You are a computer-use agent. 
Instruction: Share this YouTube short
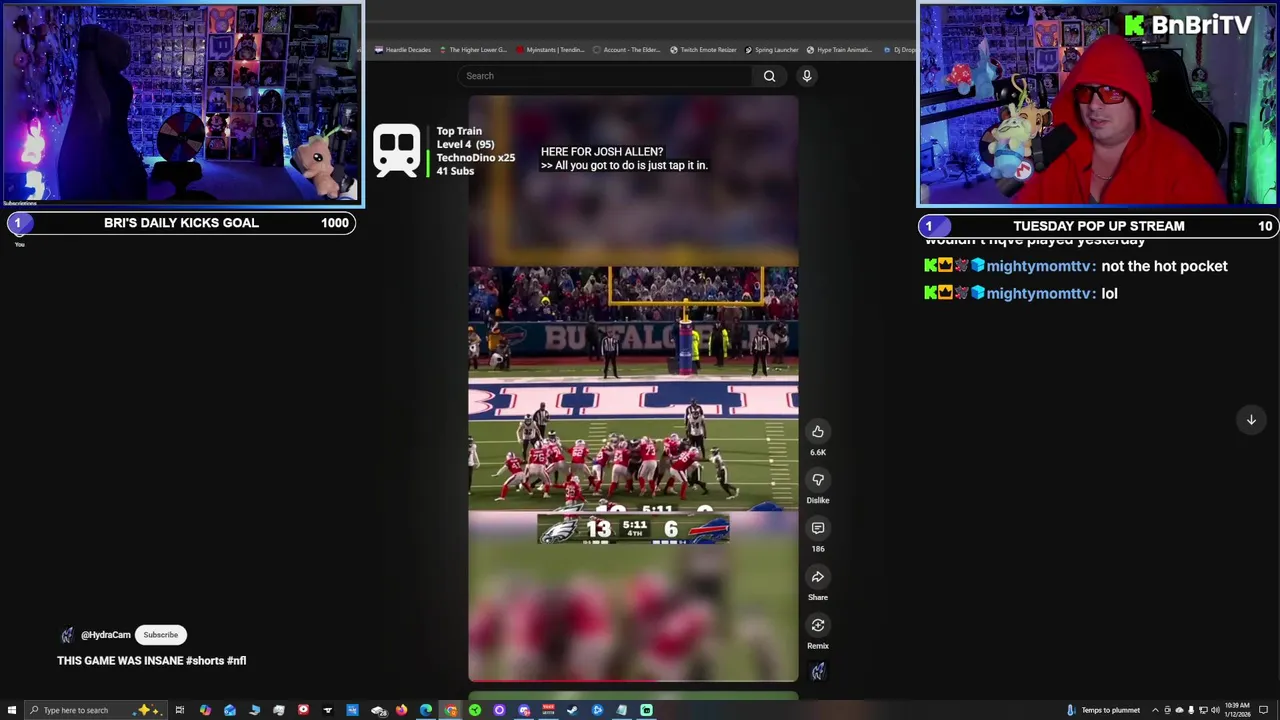[x=818, y=577]
